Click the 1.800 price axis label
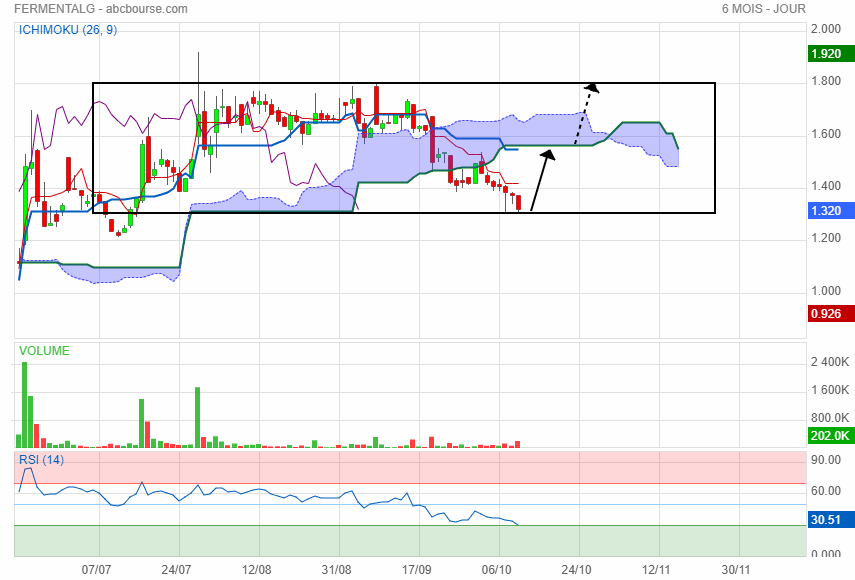 (826, 81)
